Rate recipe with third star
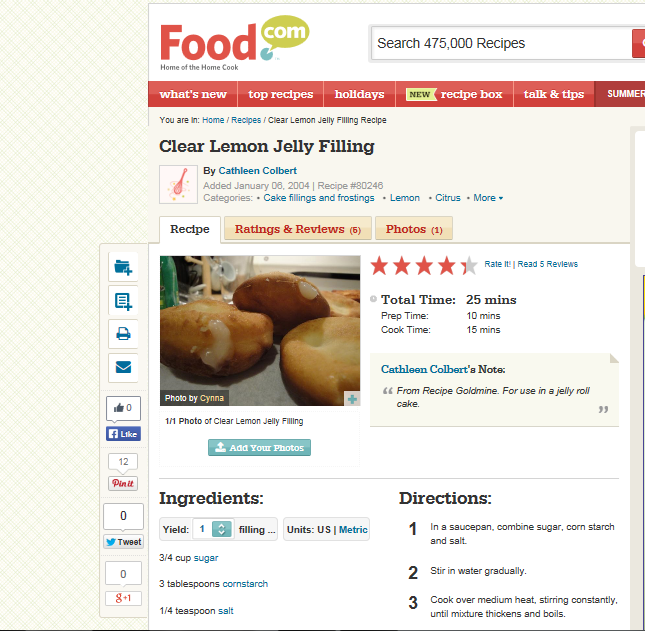 (x=424, y=265)
